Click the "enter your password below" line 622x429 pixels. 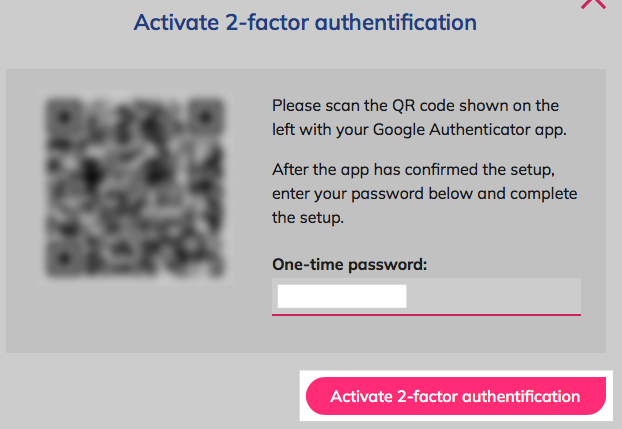(x=424, y=194)
